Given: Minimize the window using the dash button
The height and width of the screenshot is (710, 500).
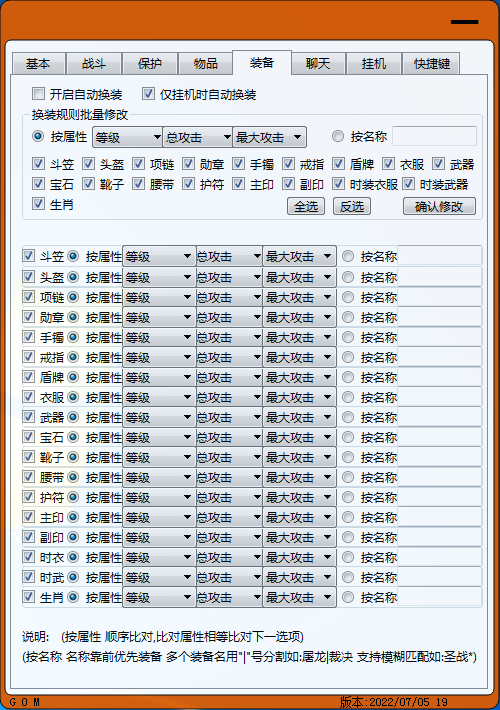Looking at the screenshot, I should [464, 22].
